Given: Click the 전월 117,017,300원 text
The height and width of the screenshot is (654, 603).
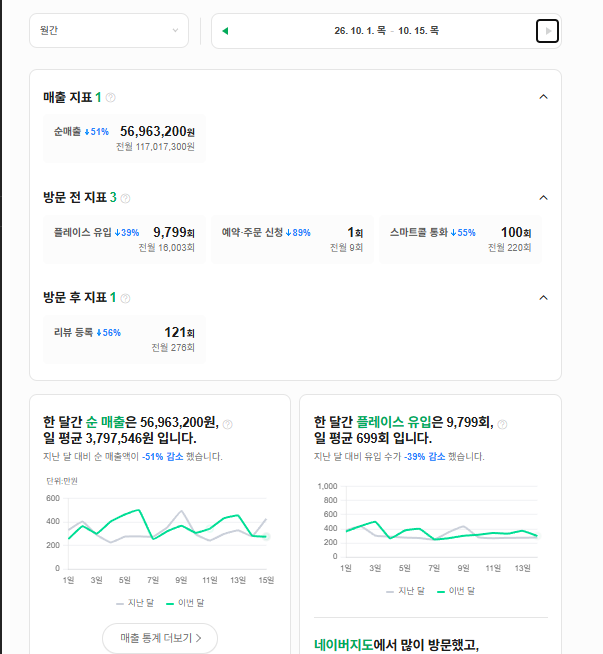Looking at the screenshot, I should [x=155, y=147].
